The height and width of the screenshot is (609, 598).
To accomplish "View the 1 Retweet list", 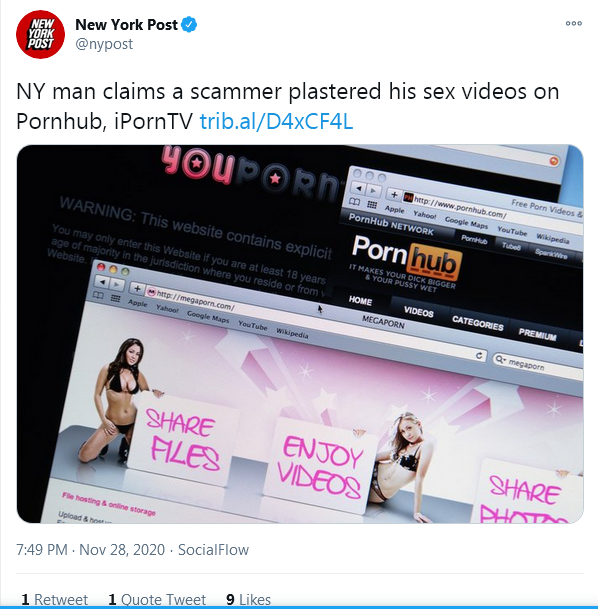I will (54, 599).
